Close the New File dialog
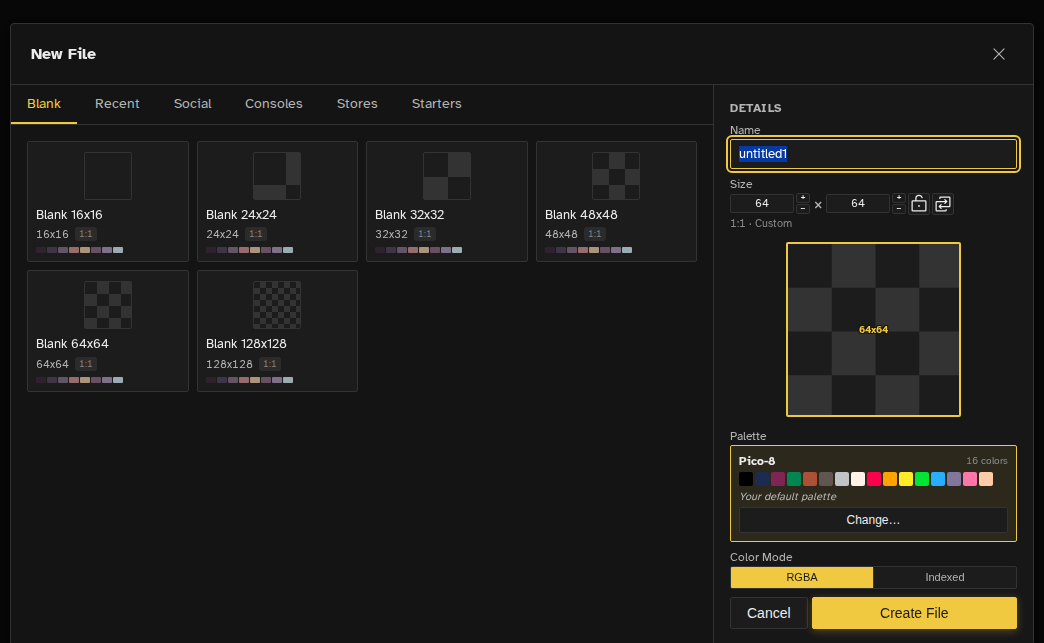The width and height of the screenshot is (1044, 643). [x=999, y=54]
